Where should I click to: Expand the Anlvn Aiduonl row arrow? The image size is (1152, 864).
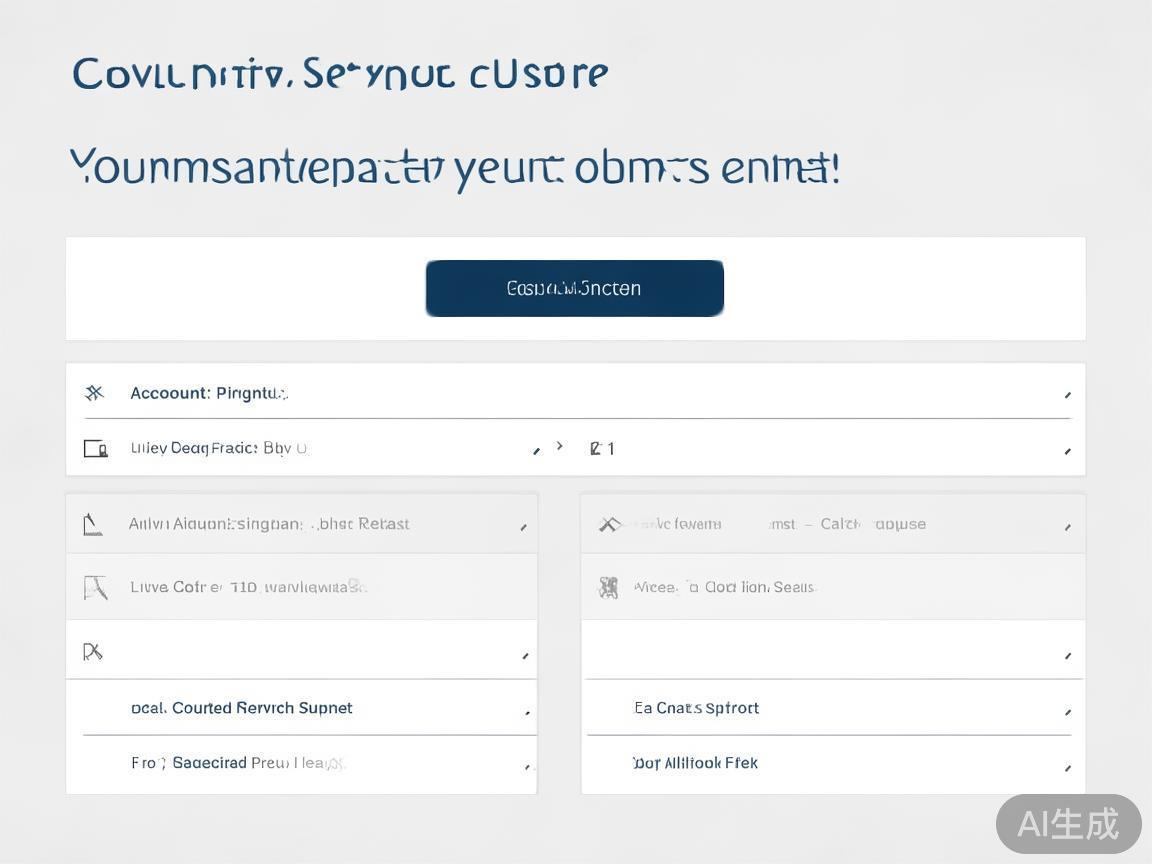(523, 527)
